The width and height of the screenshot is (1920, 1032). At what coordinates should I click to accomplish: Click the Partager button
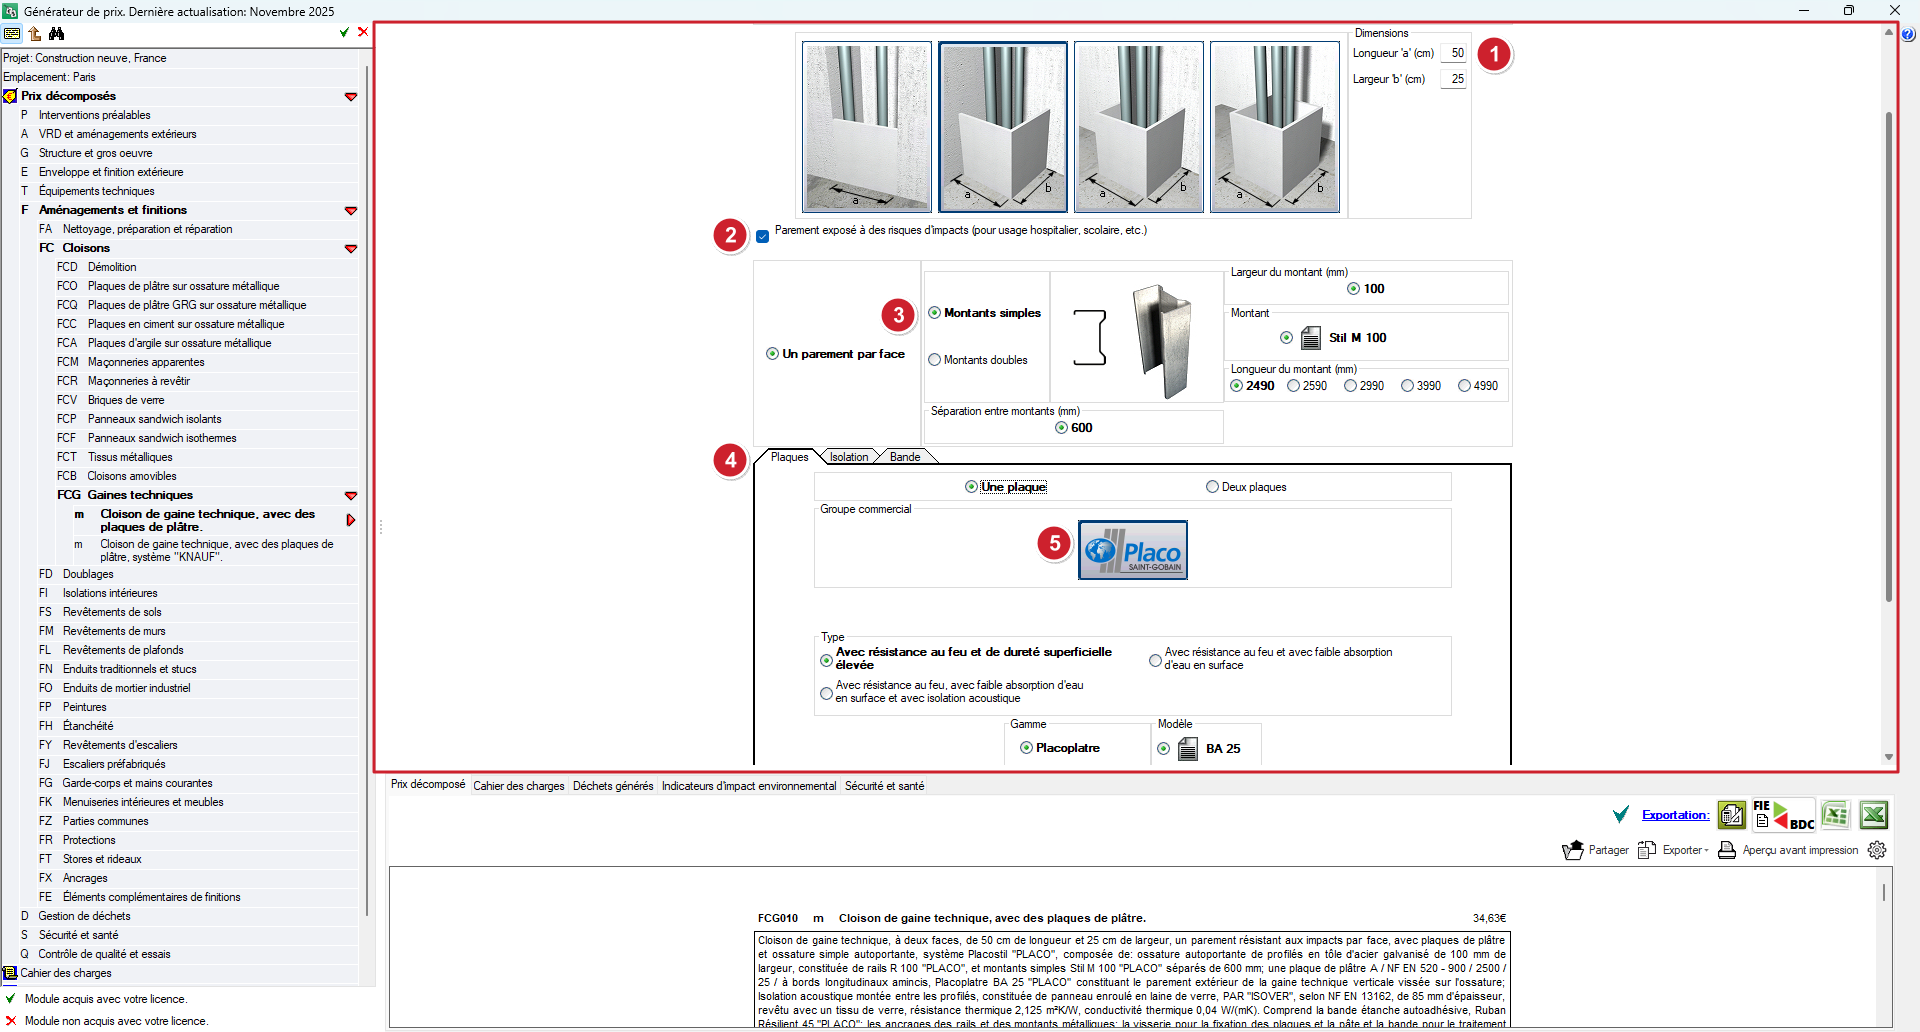(1596, 850)
